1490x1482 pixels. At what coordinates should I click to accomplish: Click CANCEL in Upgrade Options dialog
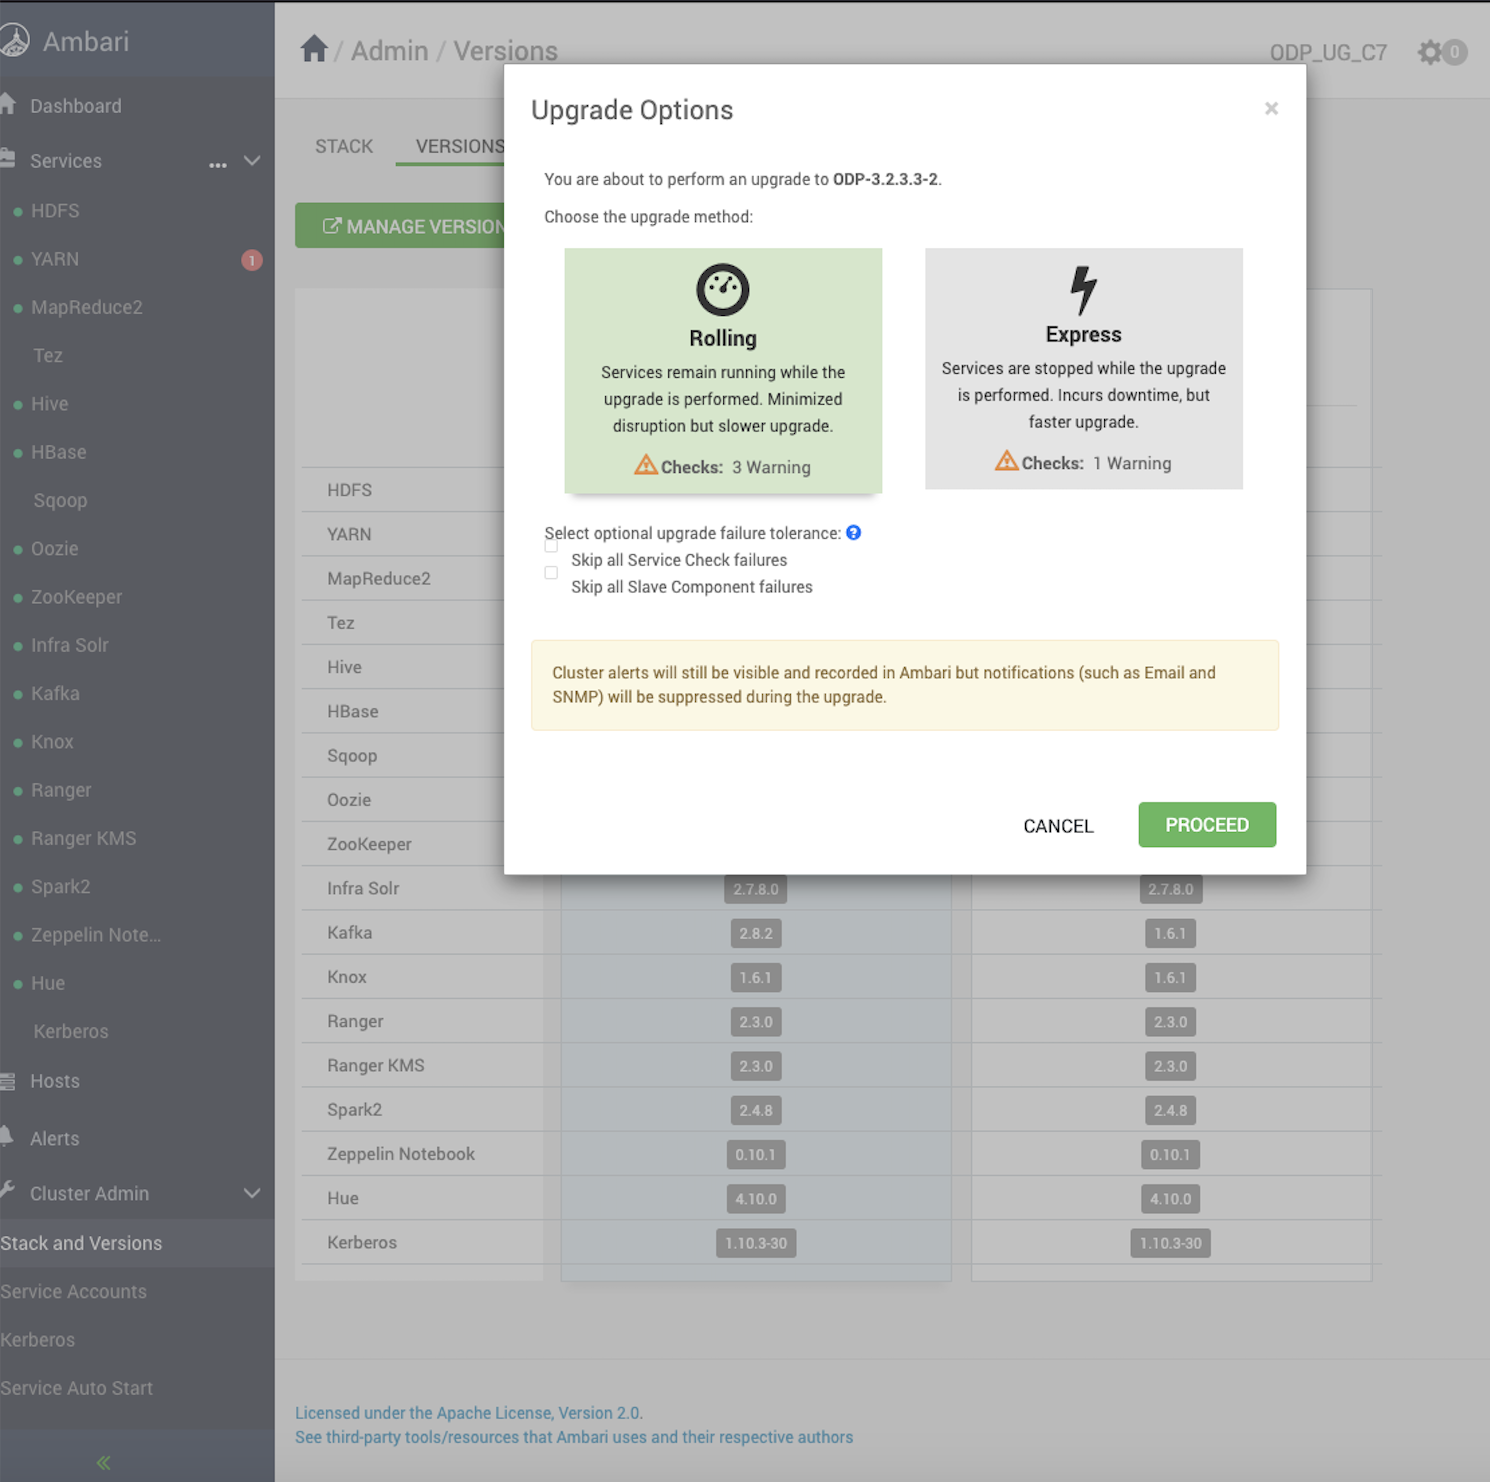point(1058,826)
